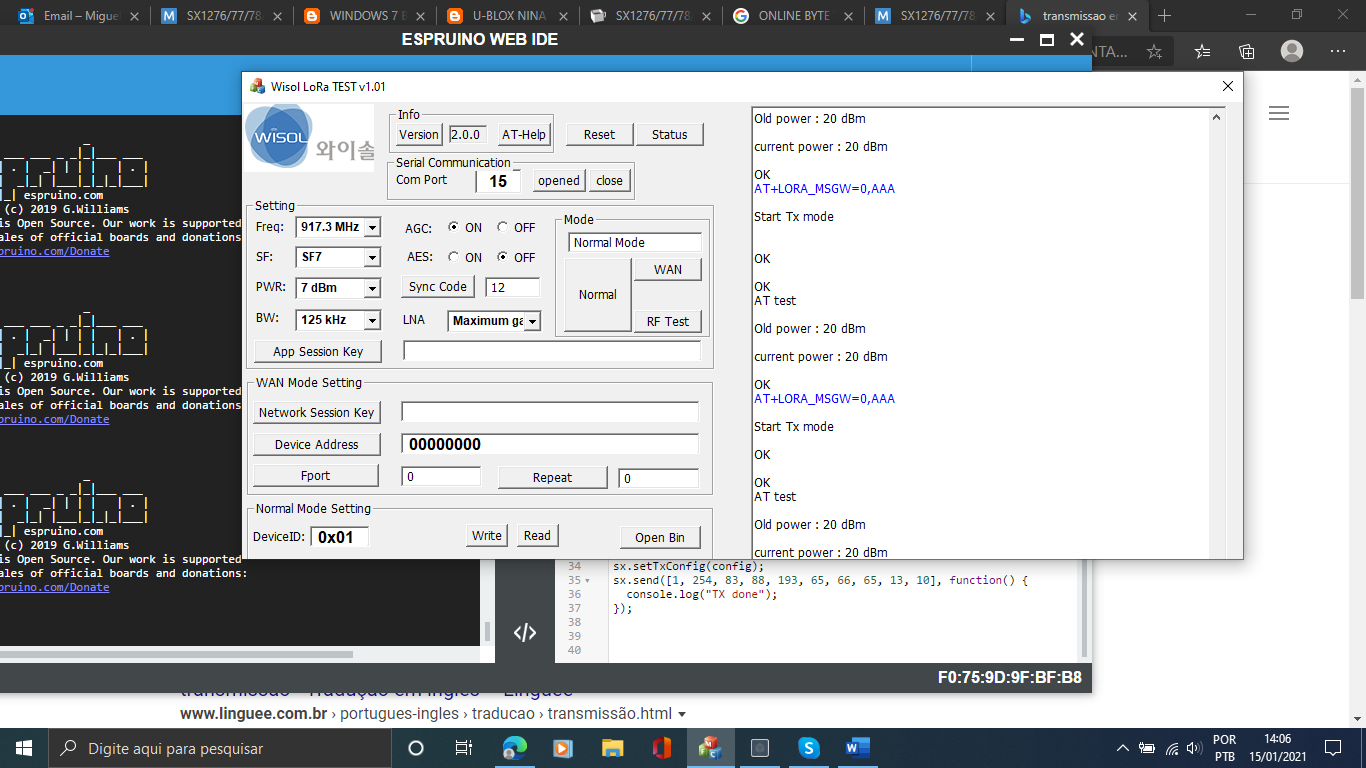The image size is (1366, 768).
Task: Click the opened serial port button
Action: 558,181
